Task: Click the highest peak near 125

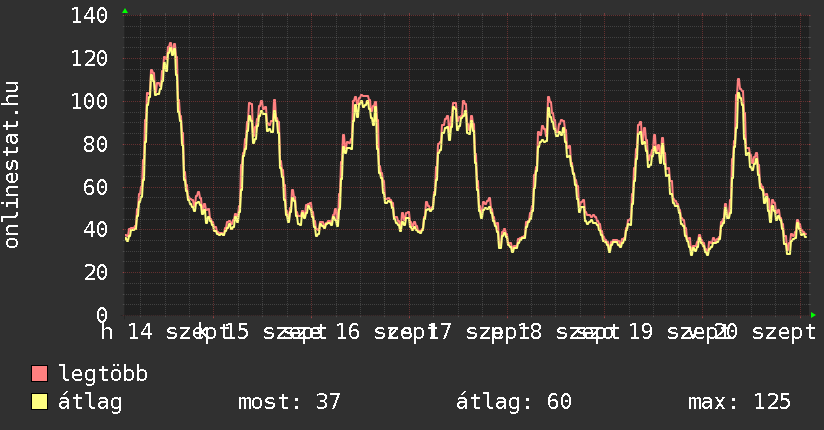Action: 171,46
